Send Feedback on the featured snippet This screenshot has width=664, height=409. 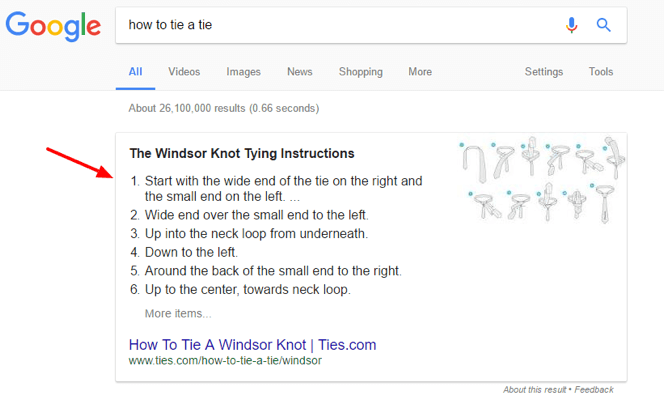(595, 390)
